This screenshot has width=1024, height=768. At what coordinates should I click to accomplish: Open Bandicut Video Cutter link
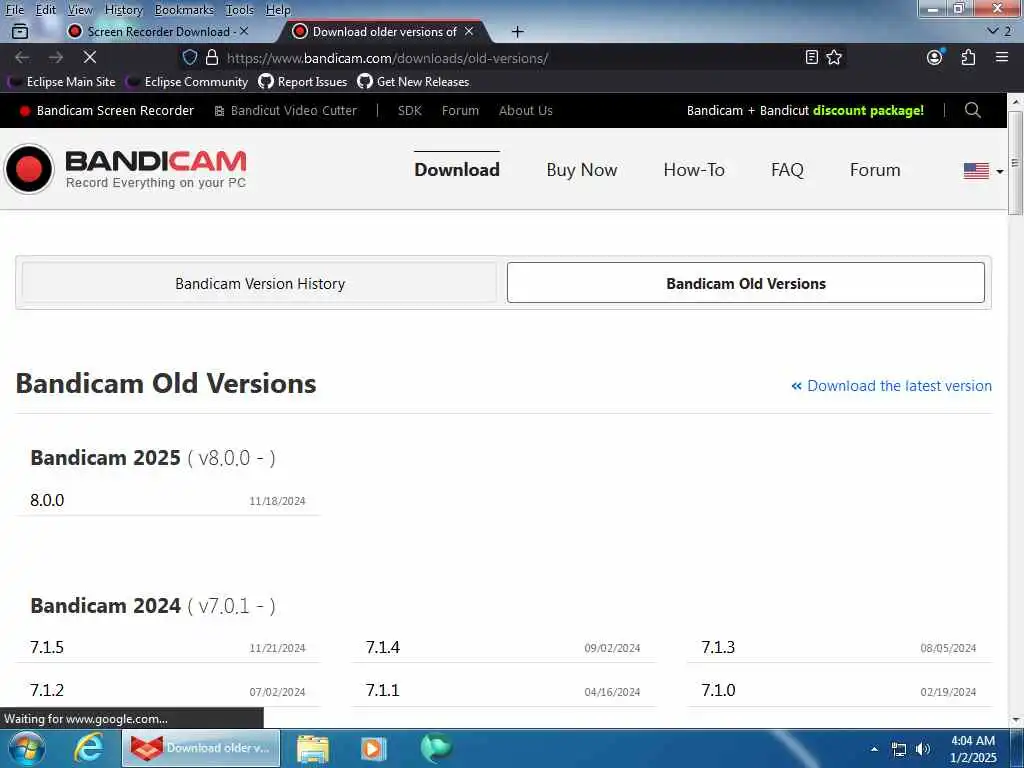pyautogui.click(x=286, y=110)
